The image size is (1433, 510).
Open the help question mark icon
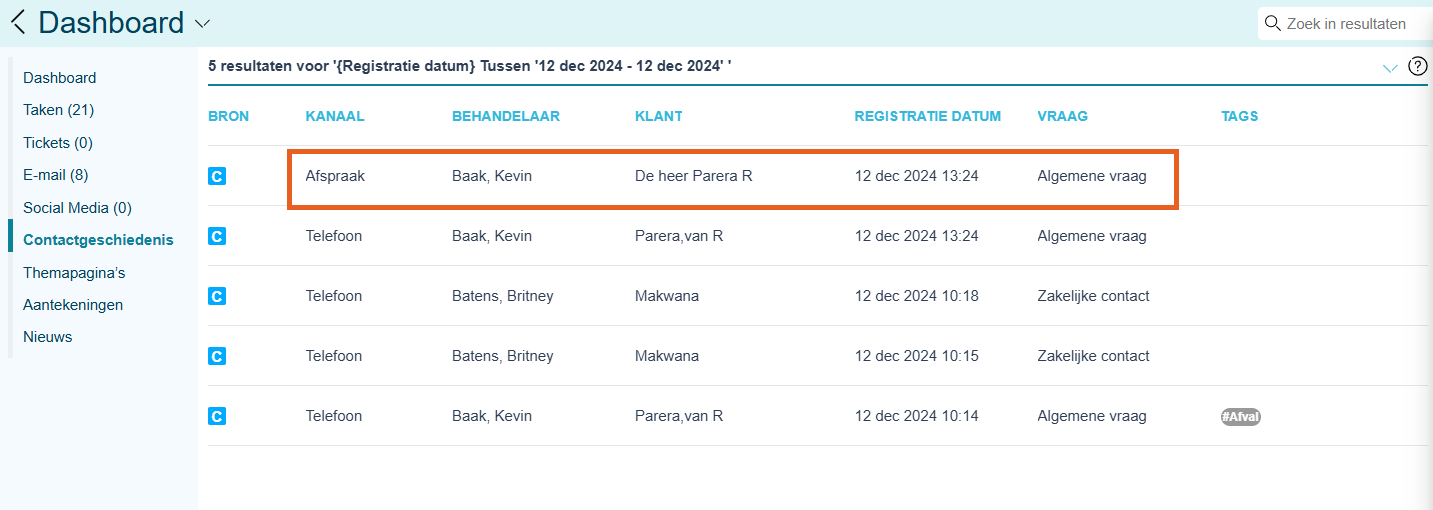1417,67
